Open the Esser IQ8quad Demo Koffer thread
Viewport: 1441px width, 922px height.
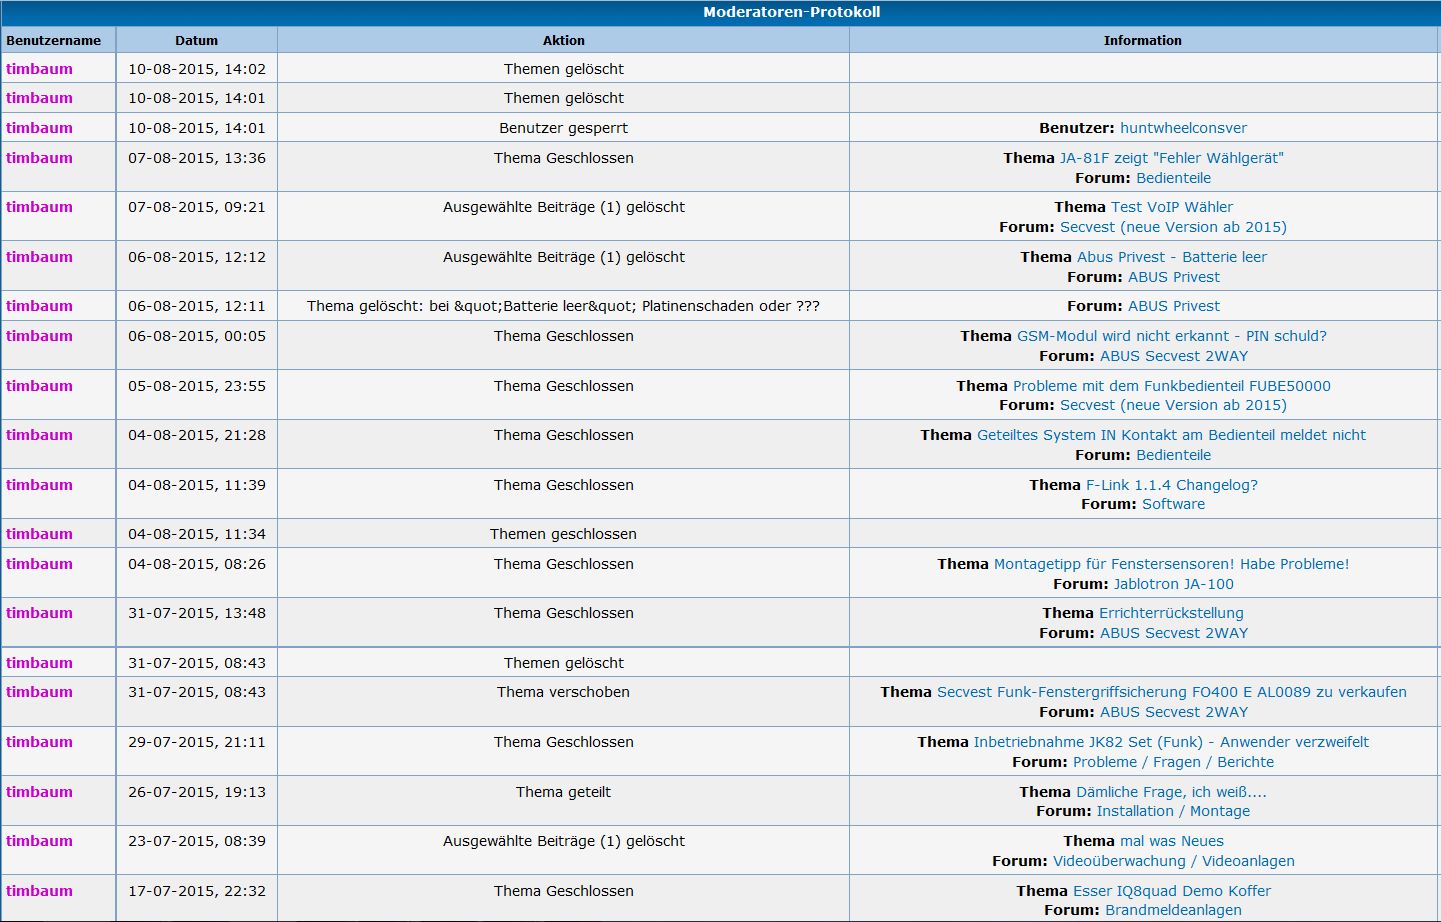[x=1171, y=891]
